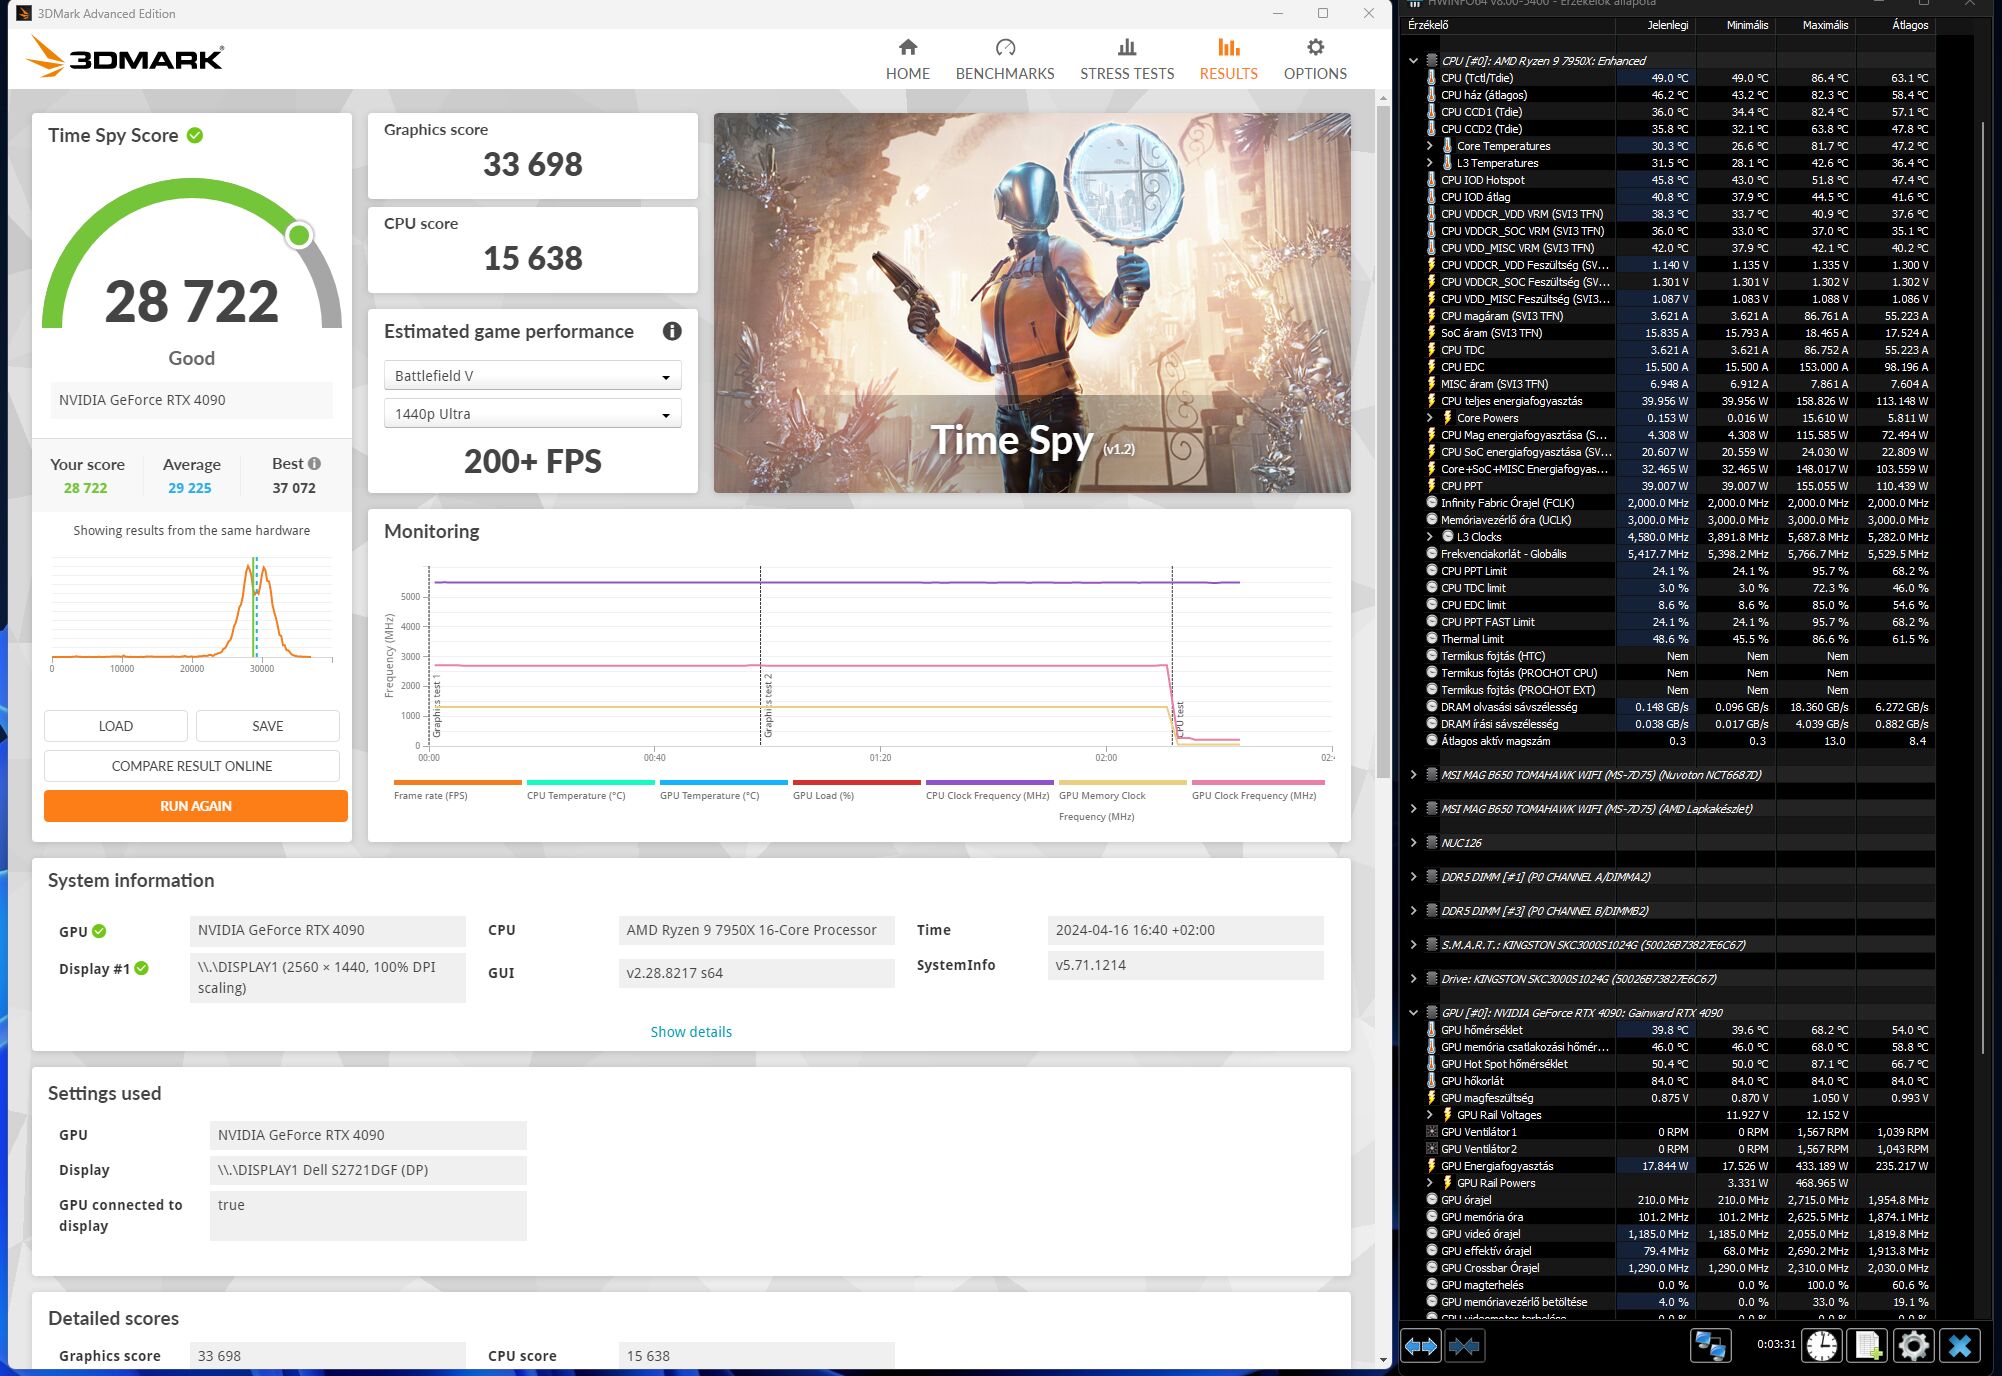Click the score distribution histogram chart
Viewport: 2002px width, 1376px height.
192,613
